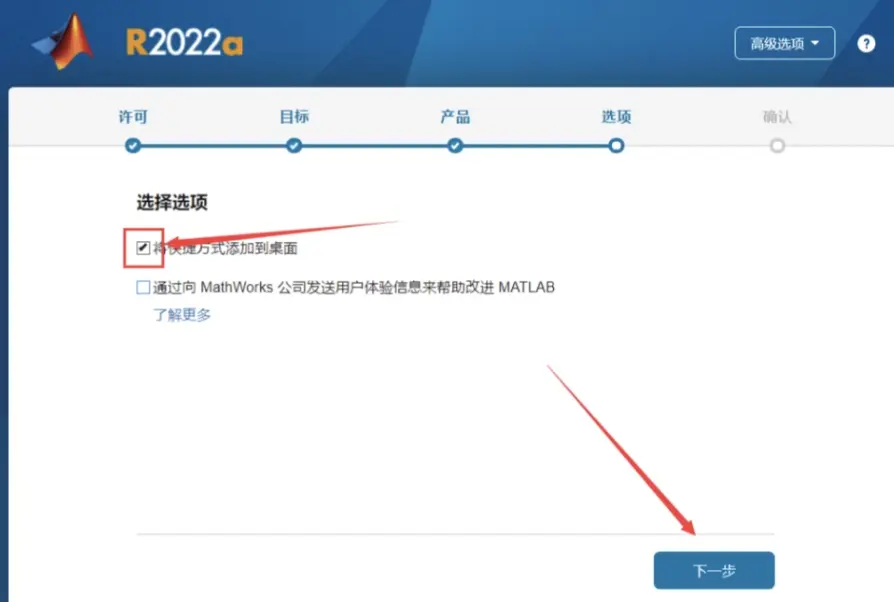Click the 许可 step checkmark circle

[133, 146]
